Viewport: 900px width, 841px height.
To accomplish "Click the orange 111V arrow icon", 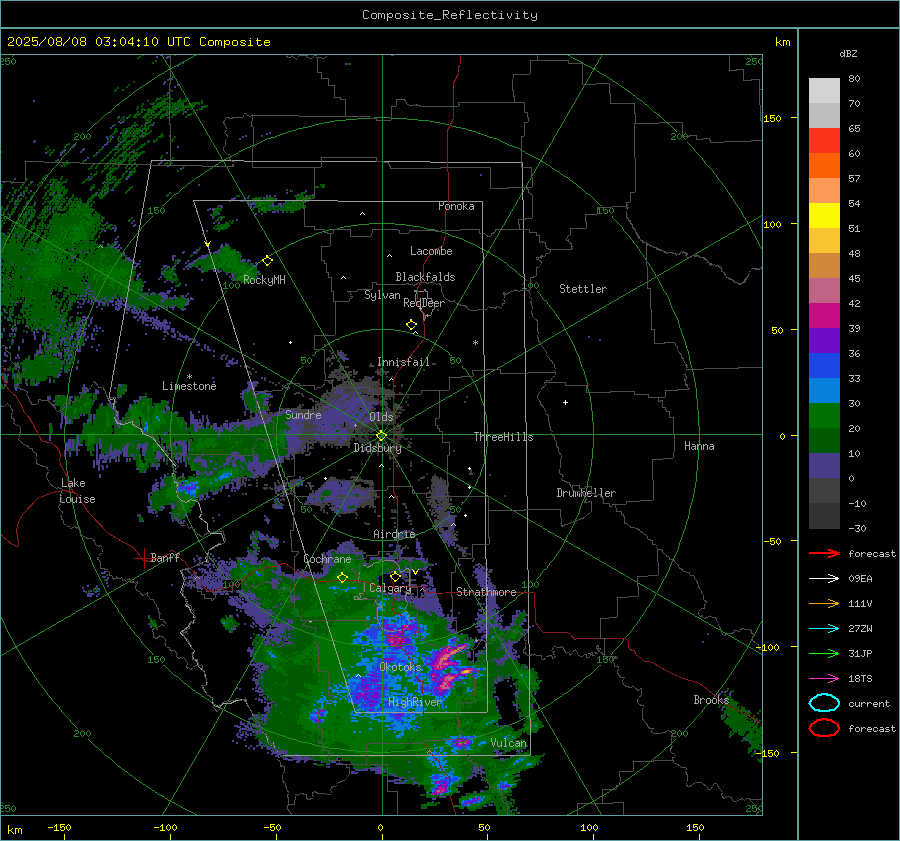I will [x=824, y=603].
